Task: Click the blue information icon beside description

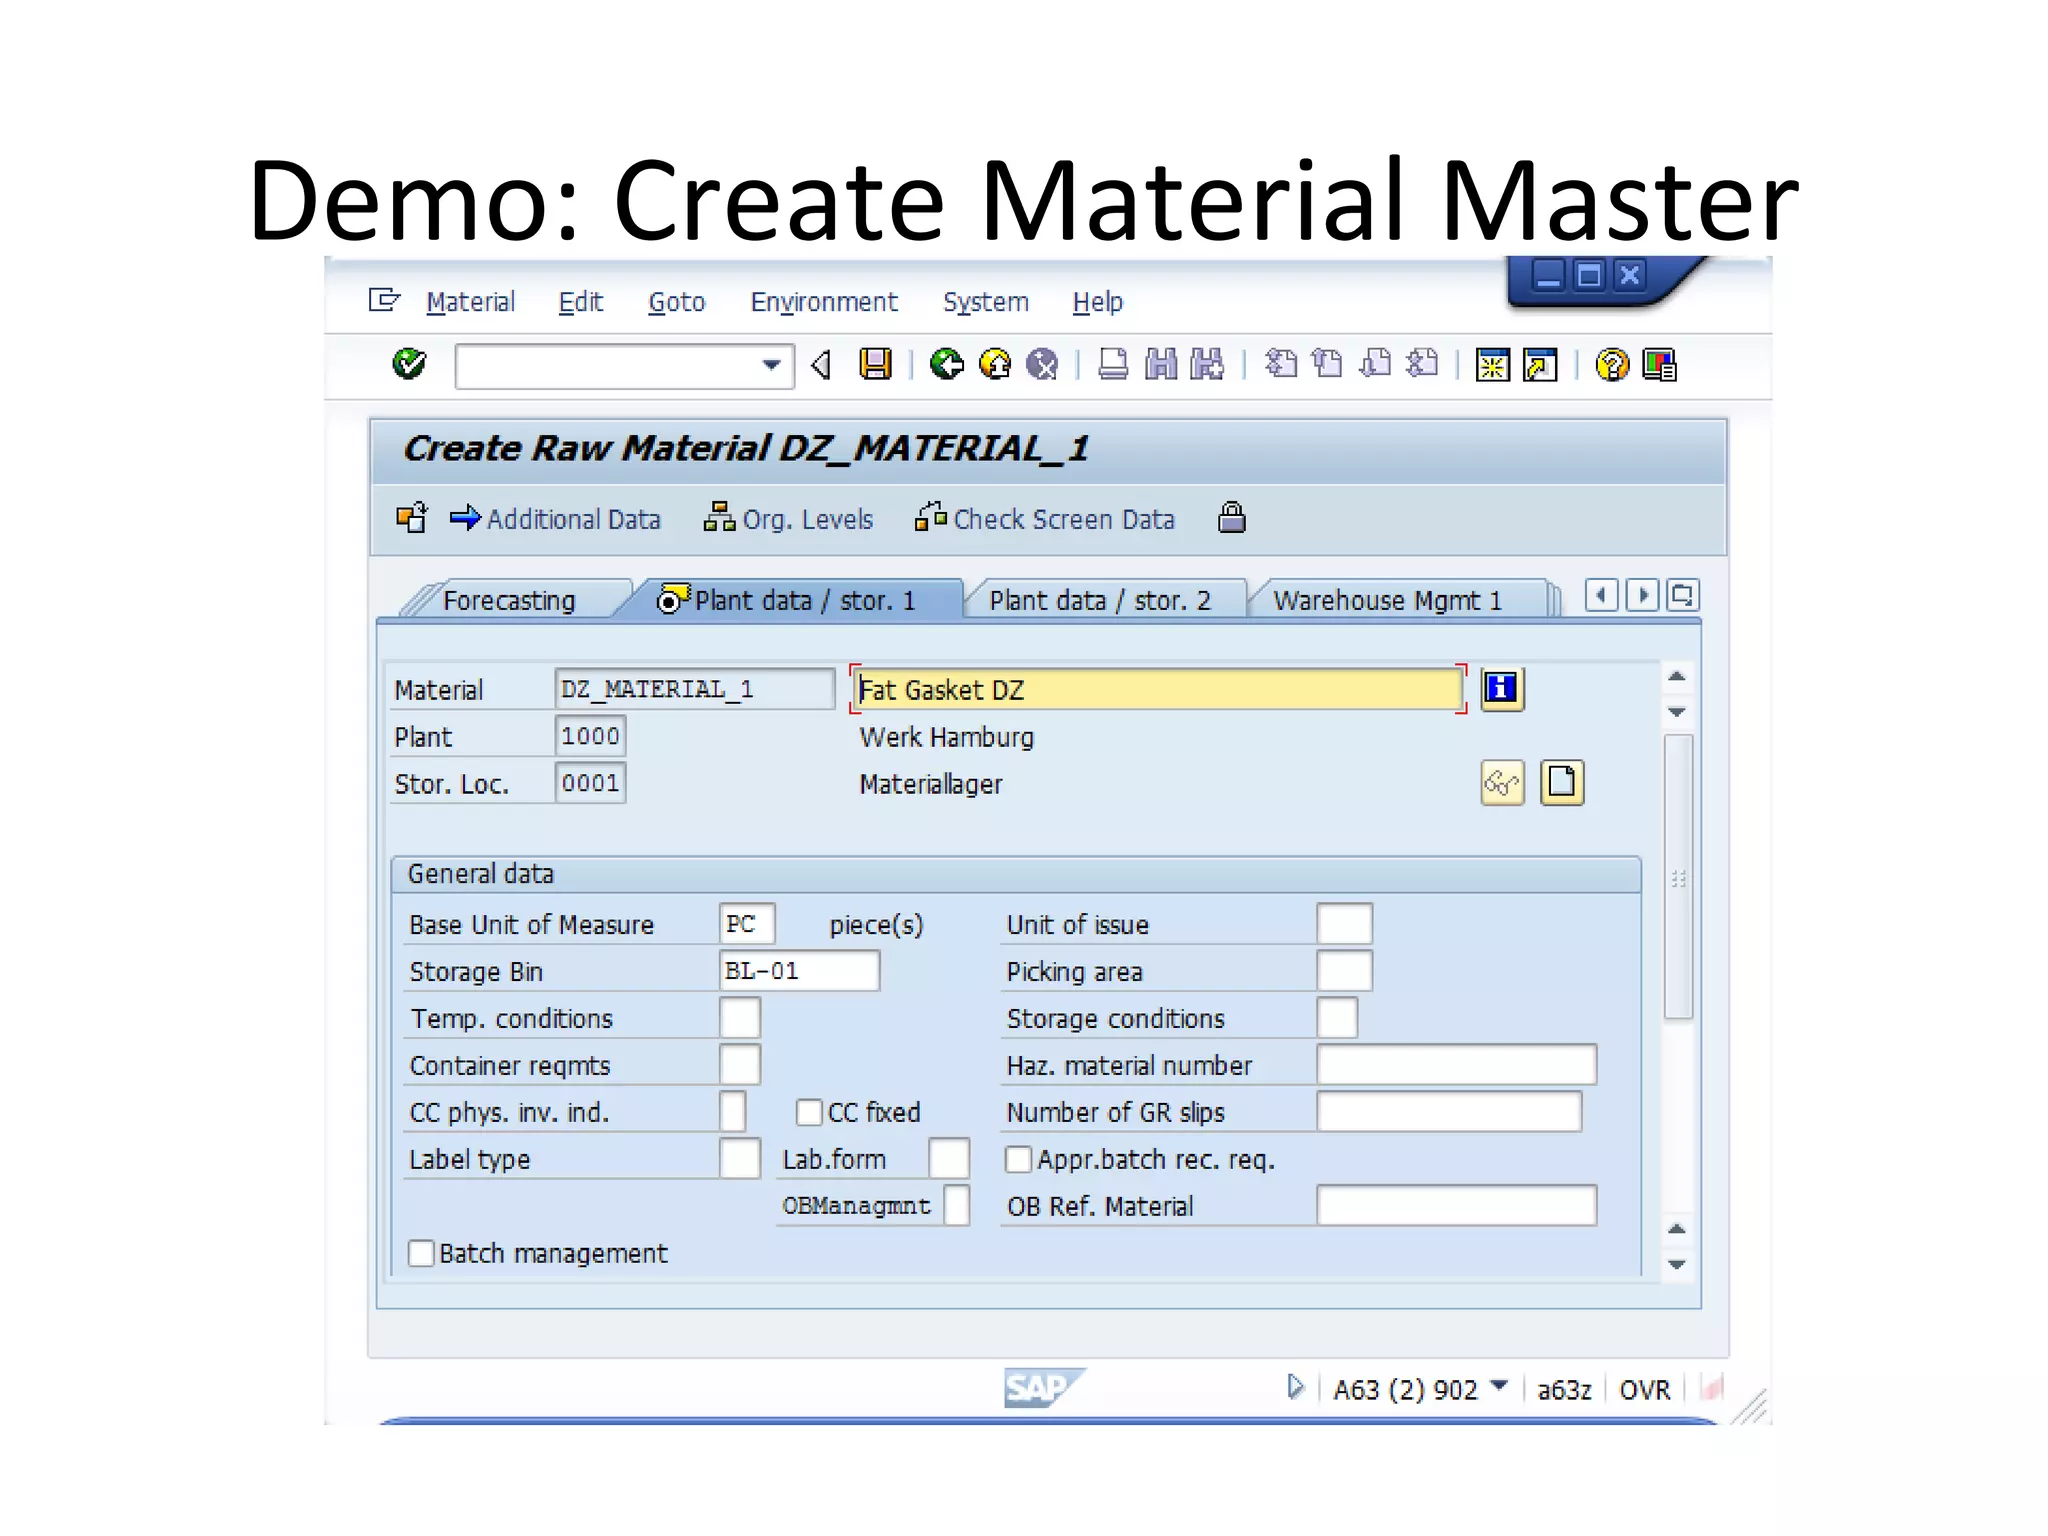Action: coord(1501,689)
